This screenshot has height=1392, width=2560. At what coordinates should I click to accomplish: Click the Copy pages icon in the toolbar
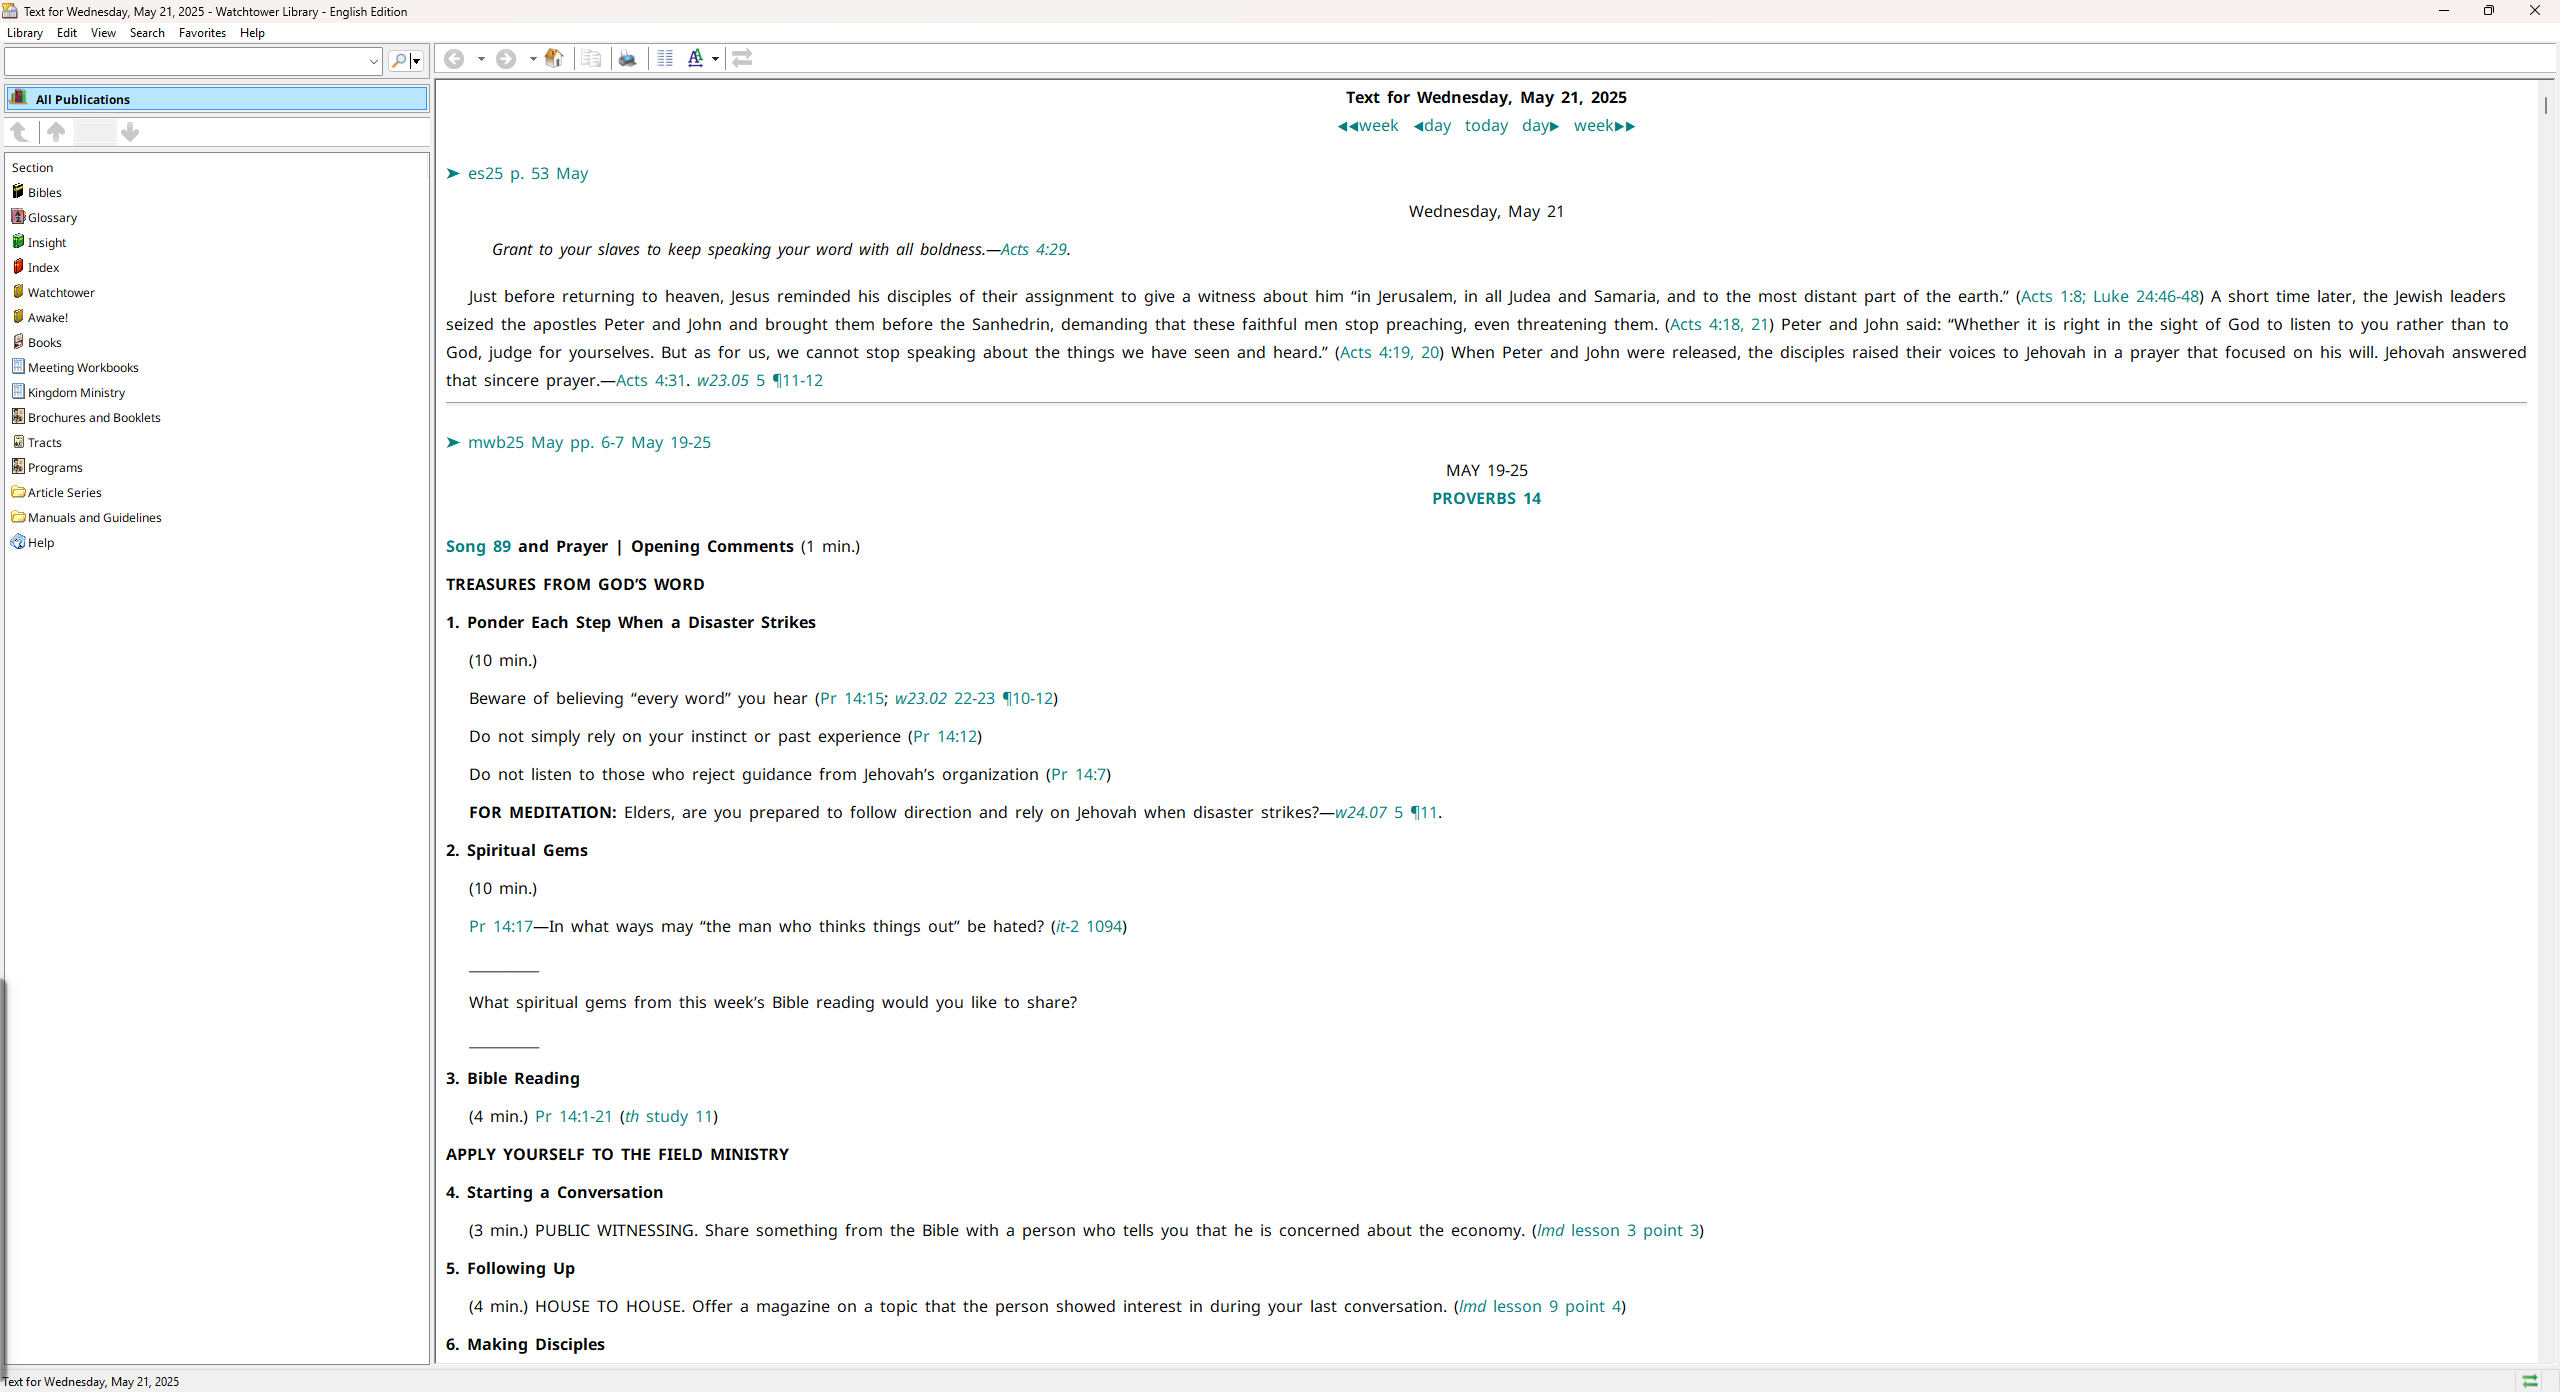[591, 59]
